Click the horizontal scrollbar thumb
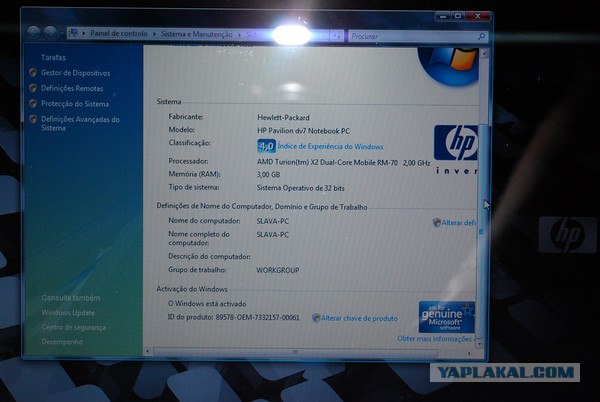The image size is (600, 402). (x=295, y=352)
